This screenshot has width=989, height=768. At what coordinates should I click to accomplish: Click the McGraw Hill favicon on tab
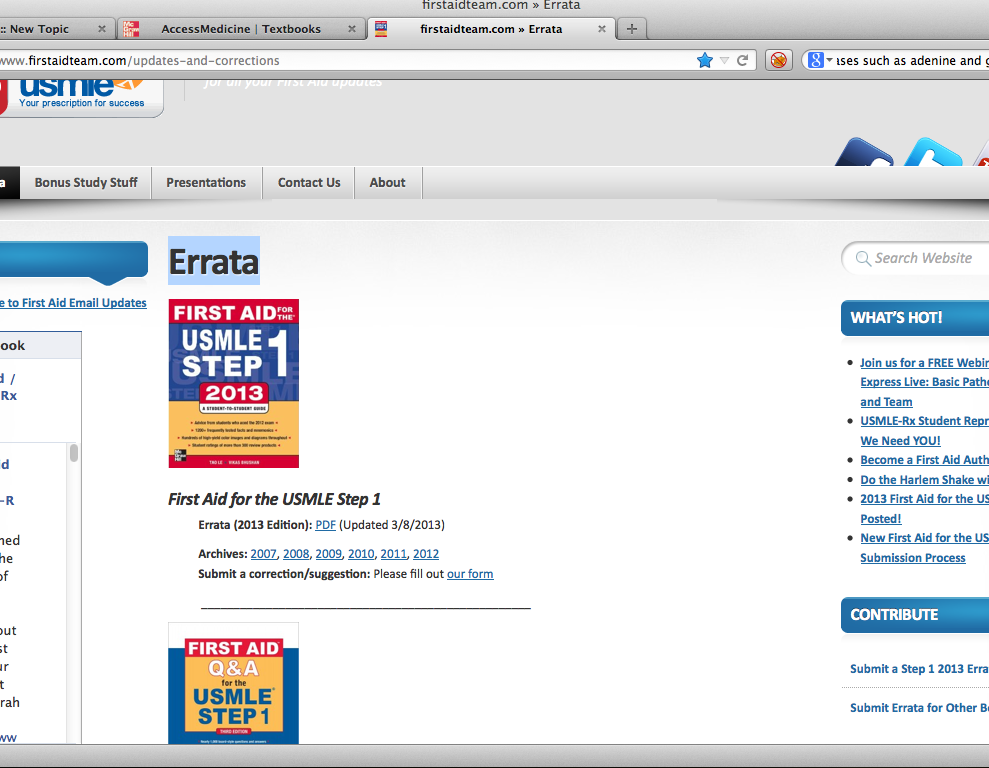tap(131, 29)
